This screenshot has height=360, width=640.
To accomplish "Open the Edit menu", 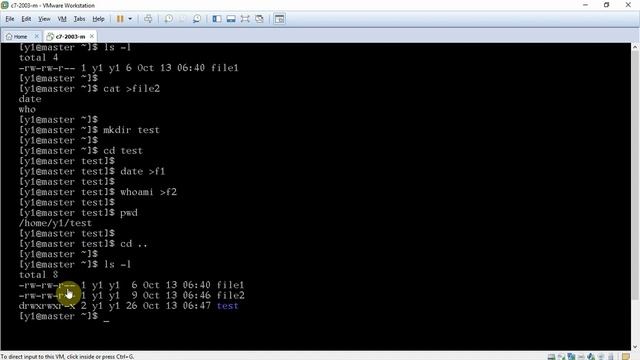I will coord(26,19).
